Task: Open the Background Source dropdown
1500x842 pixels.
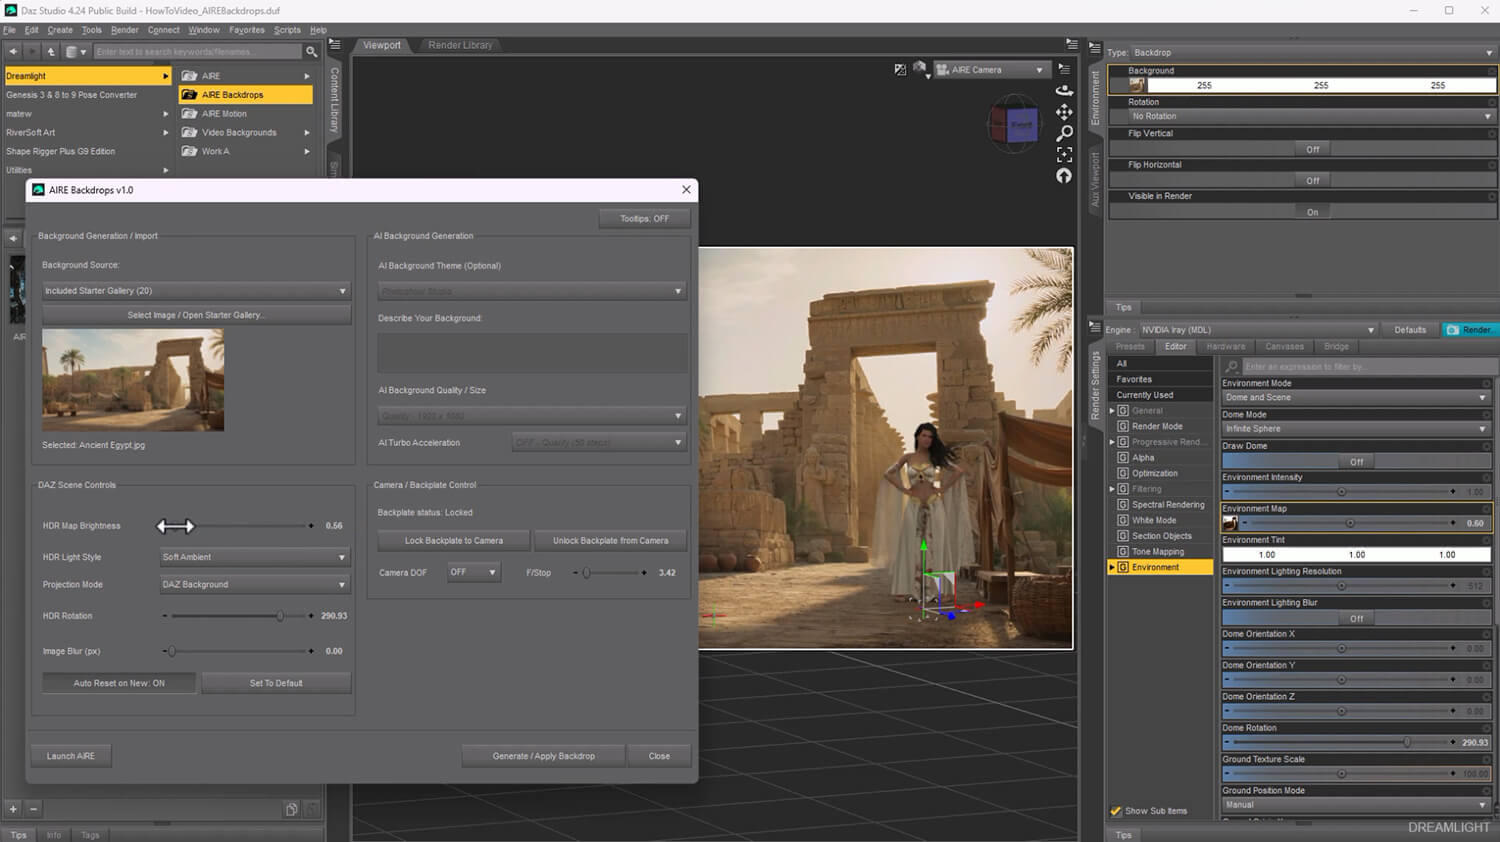Action: coord(196,291)
